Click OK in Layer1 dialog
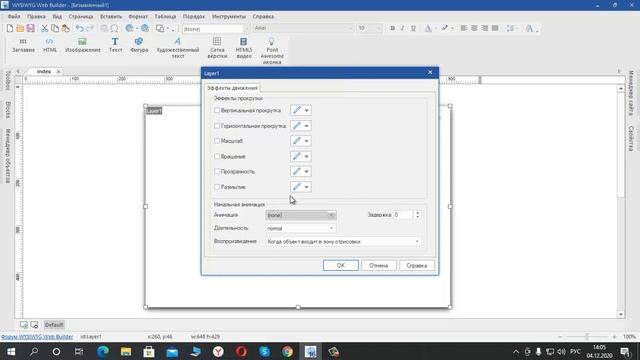 coord(341,265)
